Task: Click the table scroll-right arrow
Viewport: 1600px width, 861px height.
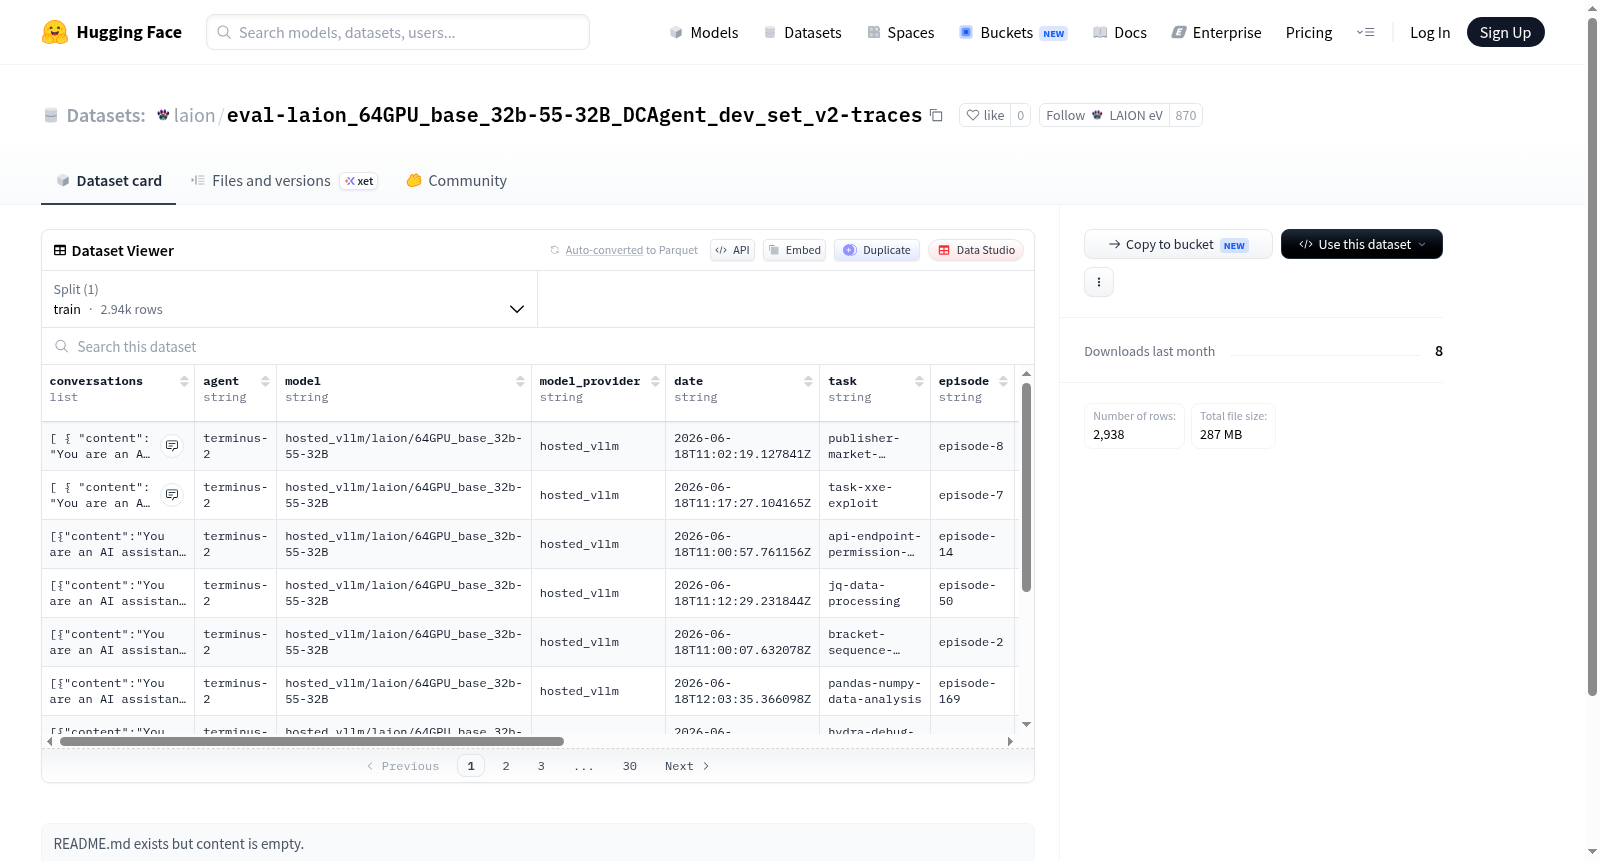Action: click(x=1010, y=741)
